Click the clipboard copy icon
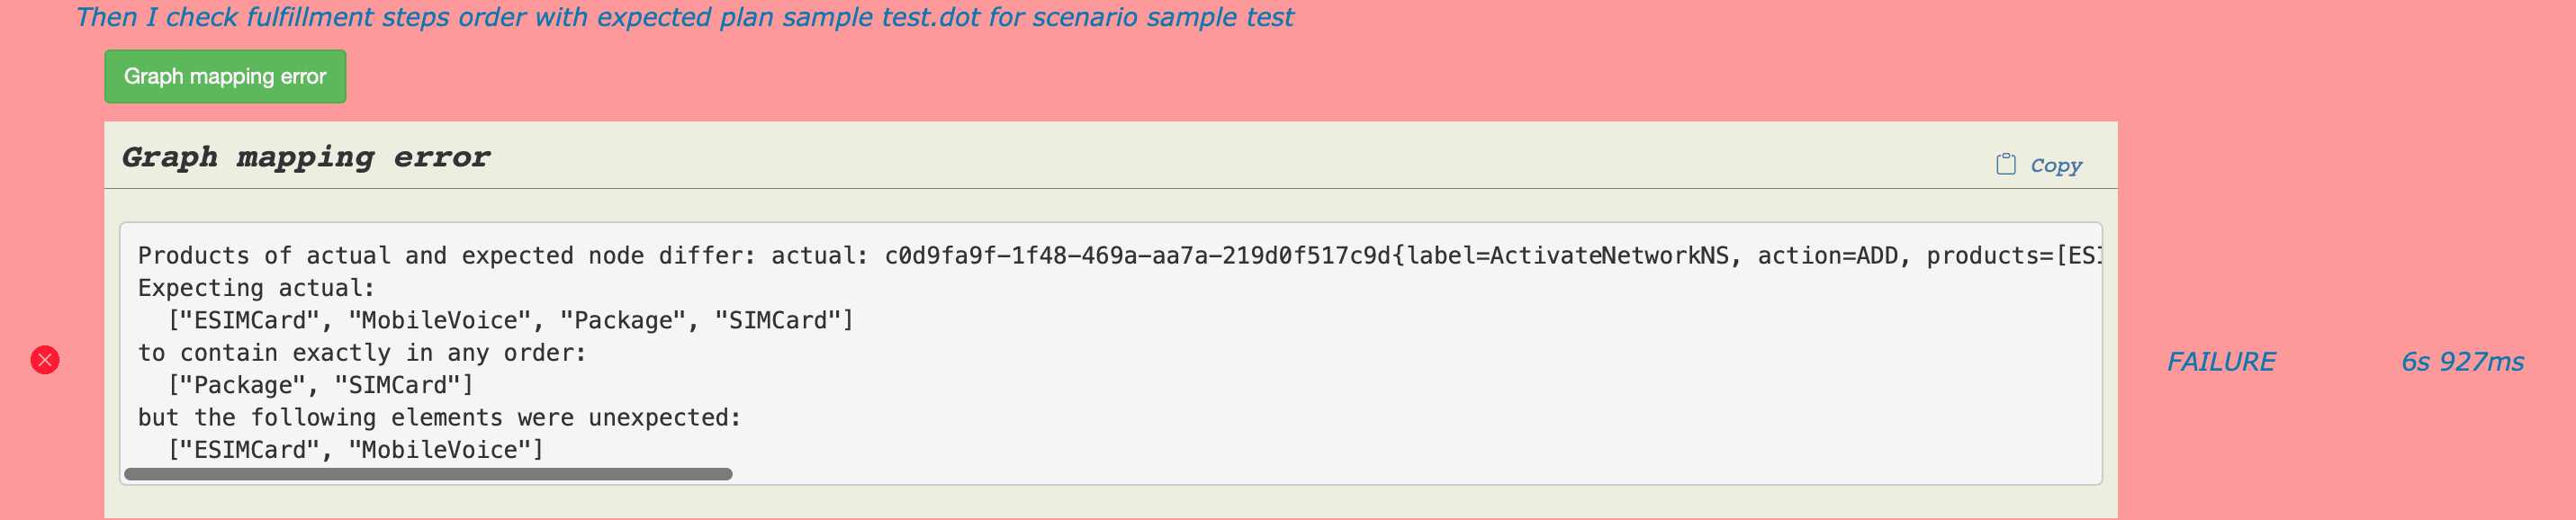Image resolution: width=2576 pixels, height=520 pixels. pyautogui.click(x=2005, y=165)
